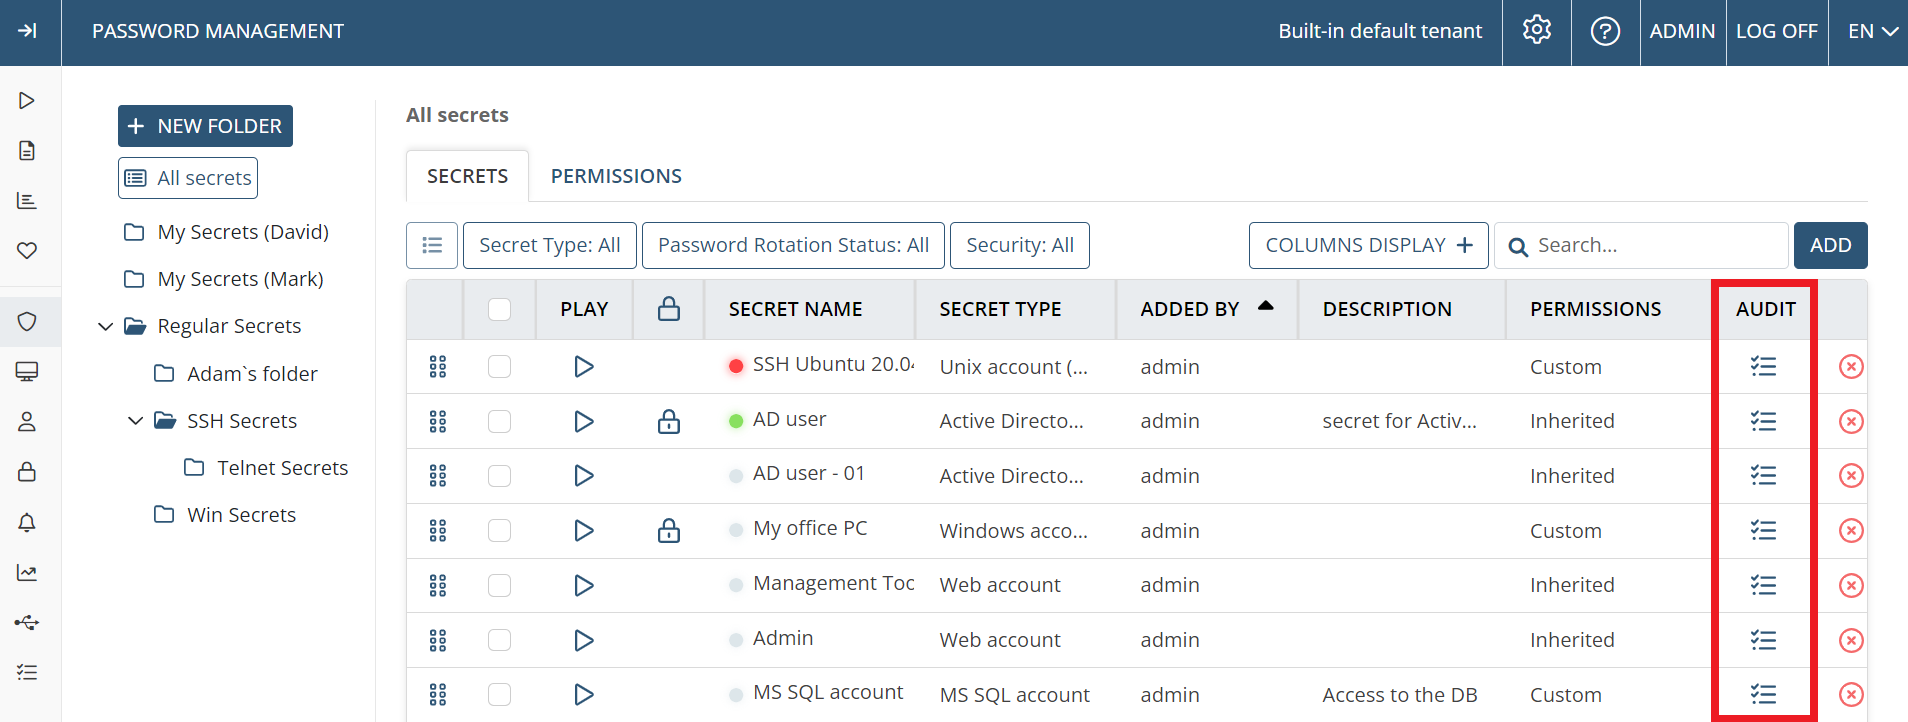Delete the My office PC secret
The width and height of the screenshot is (1908, 722).
[1850, 530]
